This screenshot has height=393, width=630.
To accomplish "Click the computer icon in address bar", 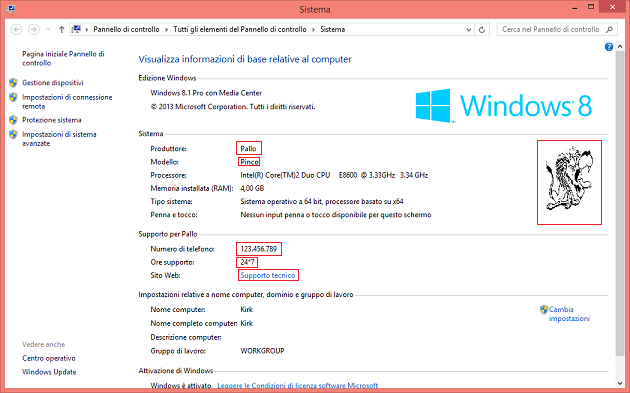I will pyautogui.click(x=76, y=29).
